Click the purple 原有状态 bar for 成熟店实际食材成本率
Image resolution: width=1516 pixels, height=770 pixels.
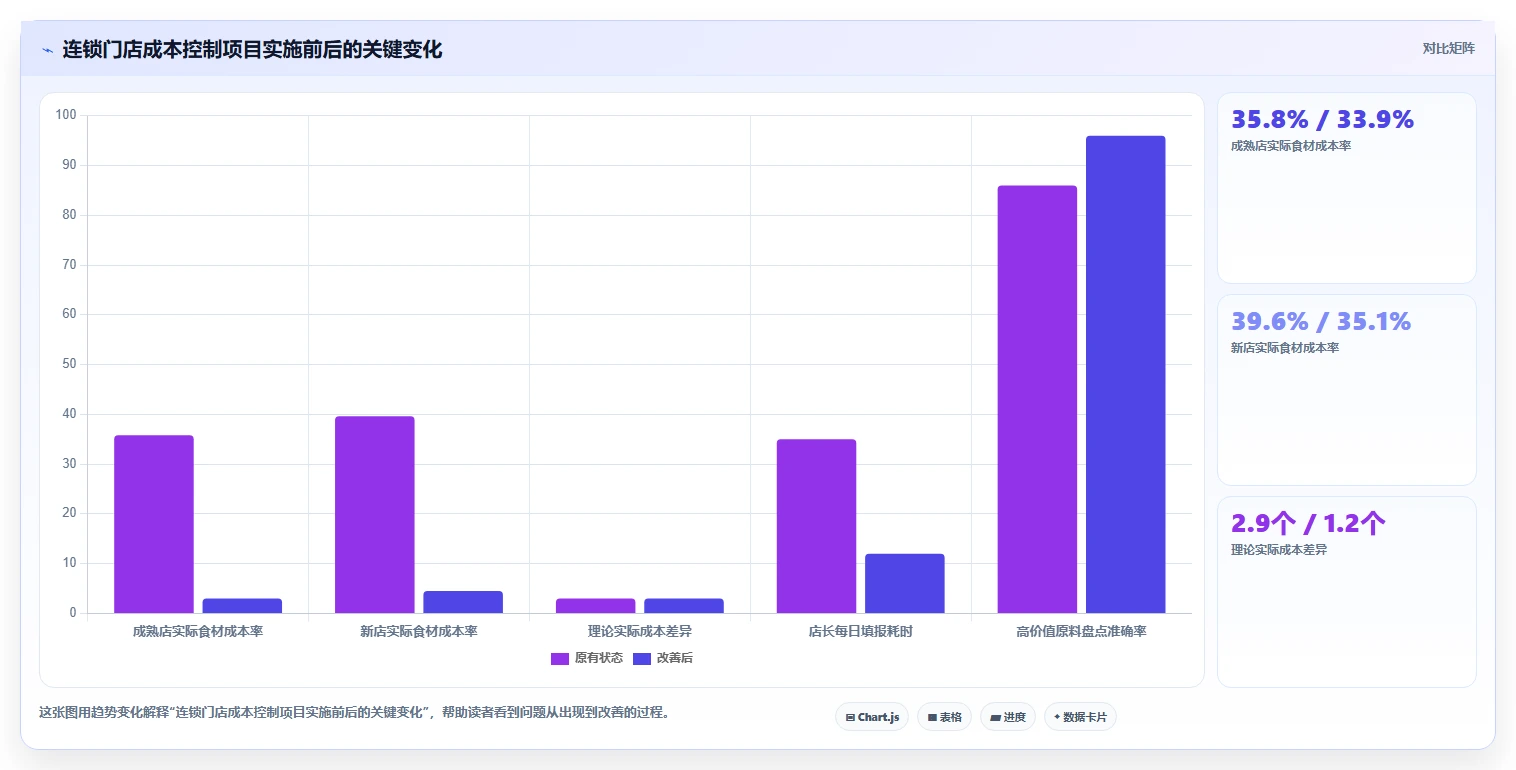coord(154,524)
